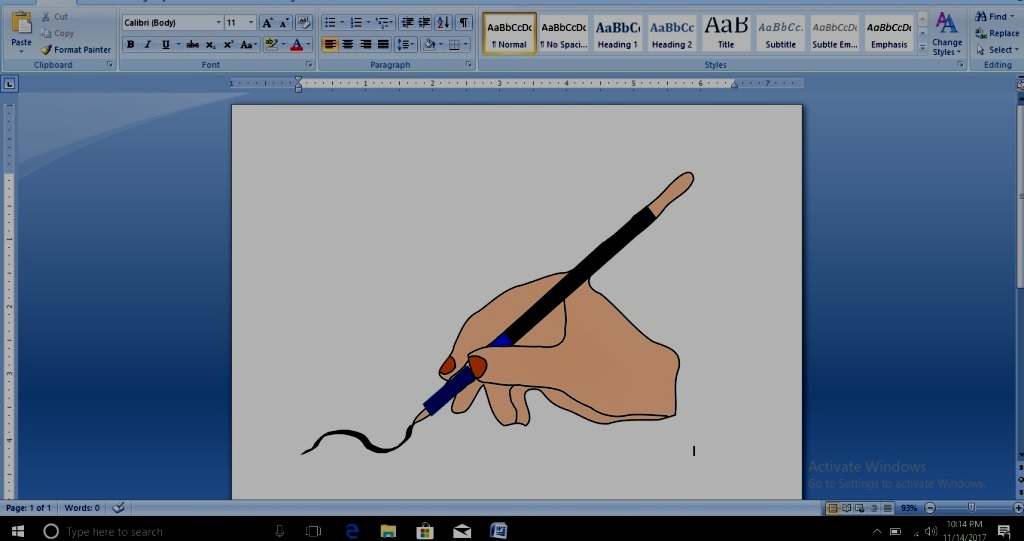Click the Zoom Out minus button
This screenshot has height=541, width=1024.
930,508
